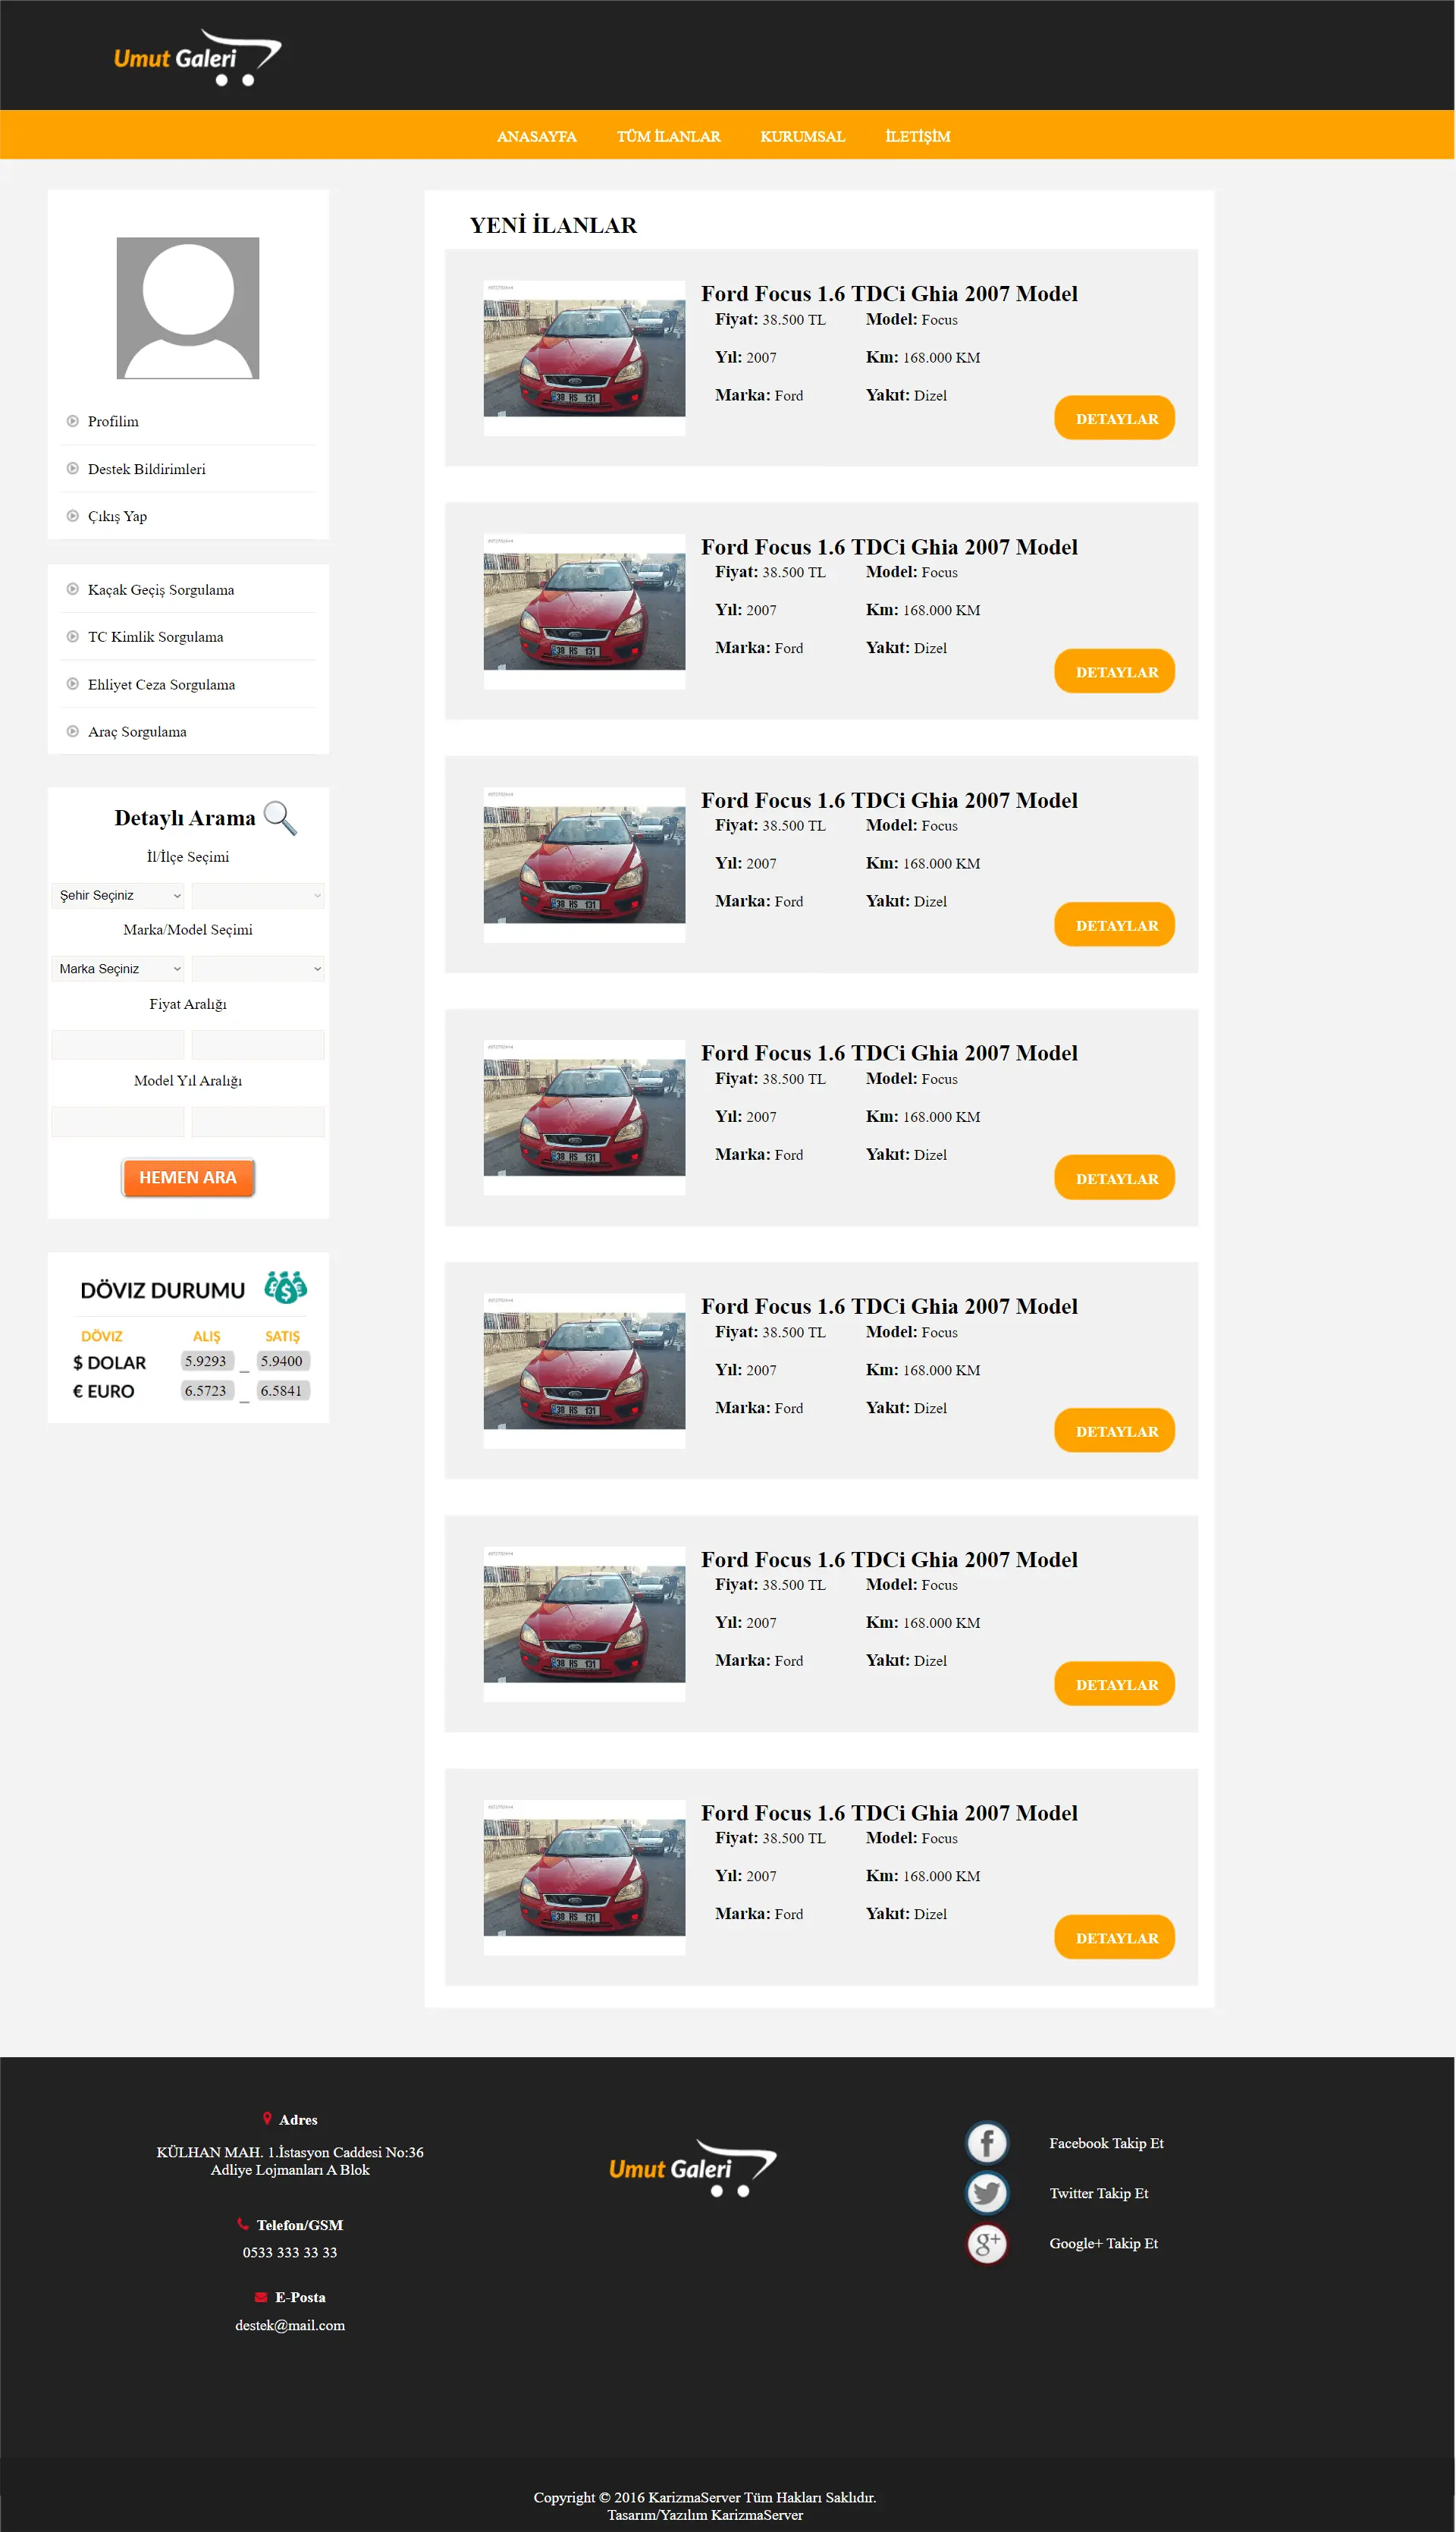Click the Google+ icon in footer

pos(986,2243)
